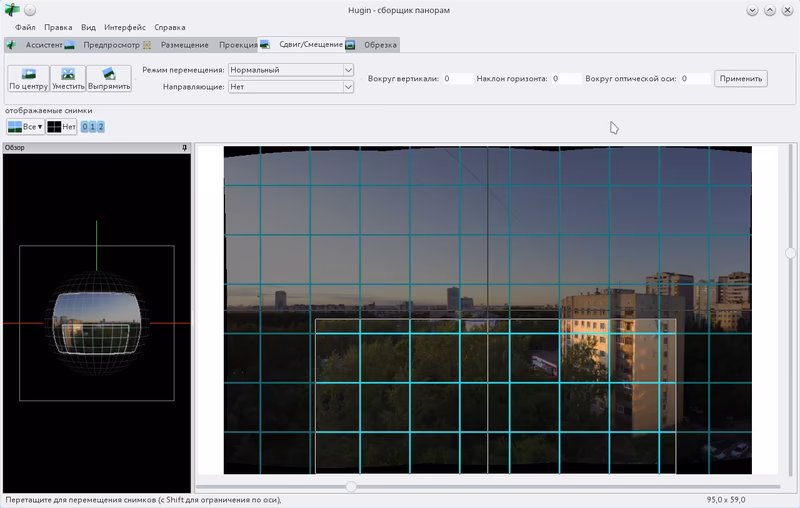Pin the Обзор overview panel
The height and width of the screenshot is (508, 800).
click(x=184, y=148)
